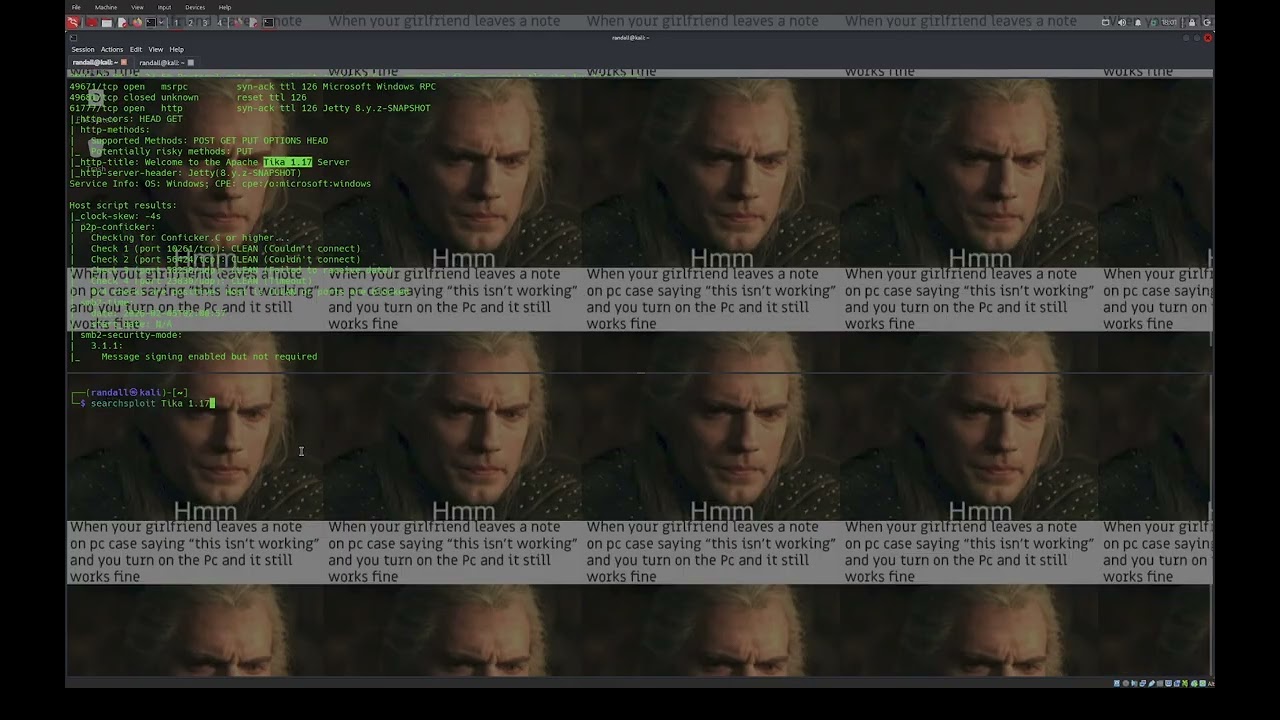Click VirtualBox USB status icon
1280x720 pixels.
(1152, 683)
